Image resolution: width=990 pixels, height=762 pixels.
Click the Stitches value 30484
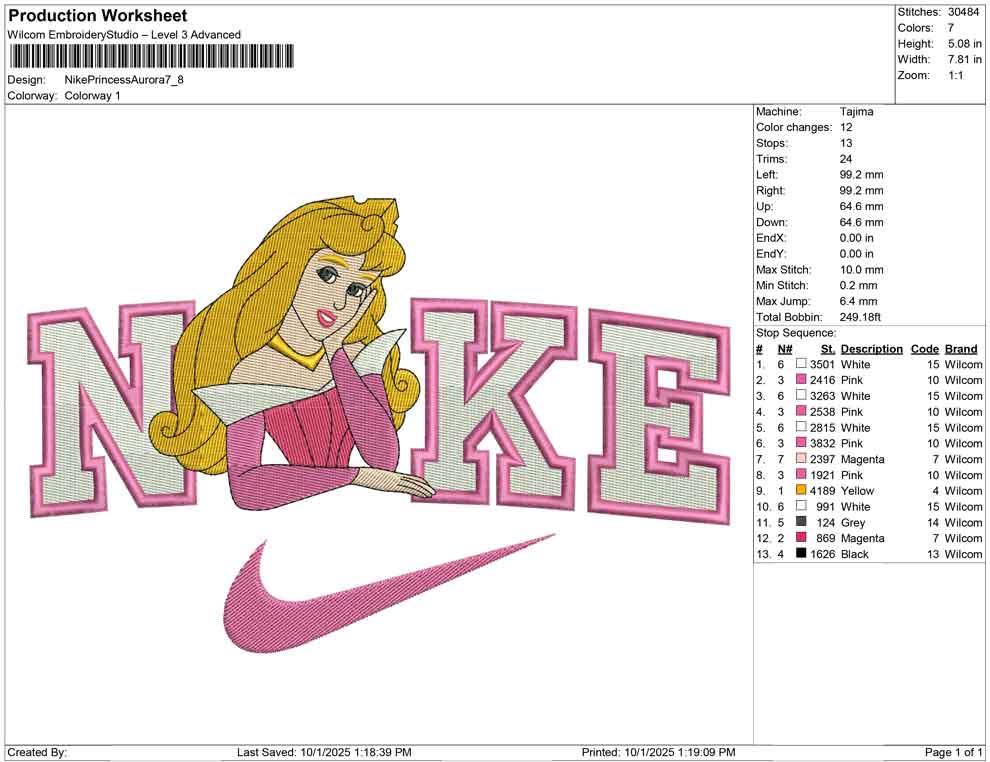(963, 12)
